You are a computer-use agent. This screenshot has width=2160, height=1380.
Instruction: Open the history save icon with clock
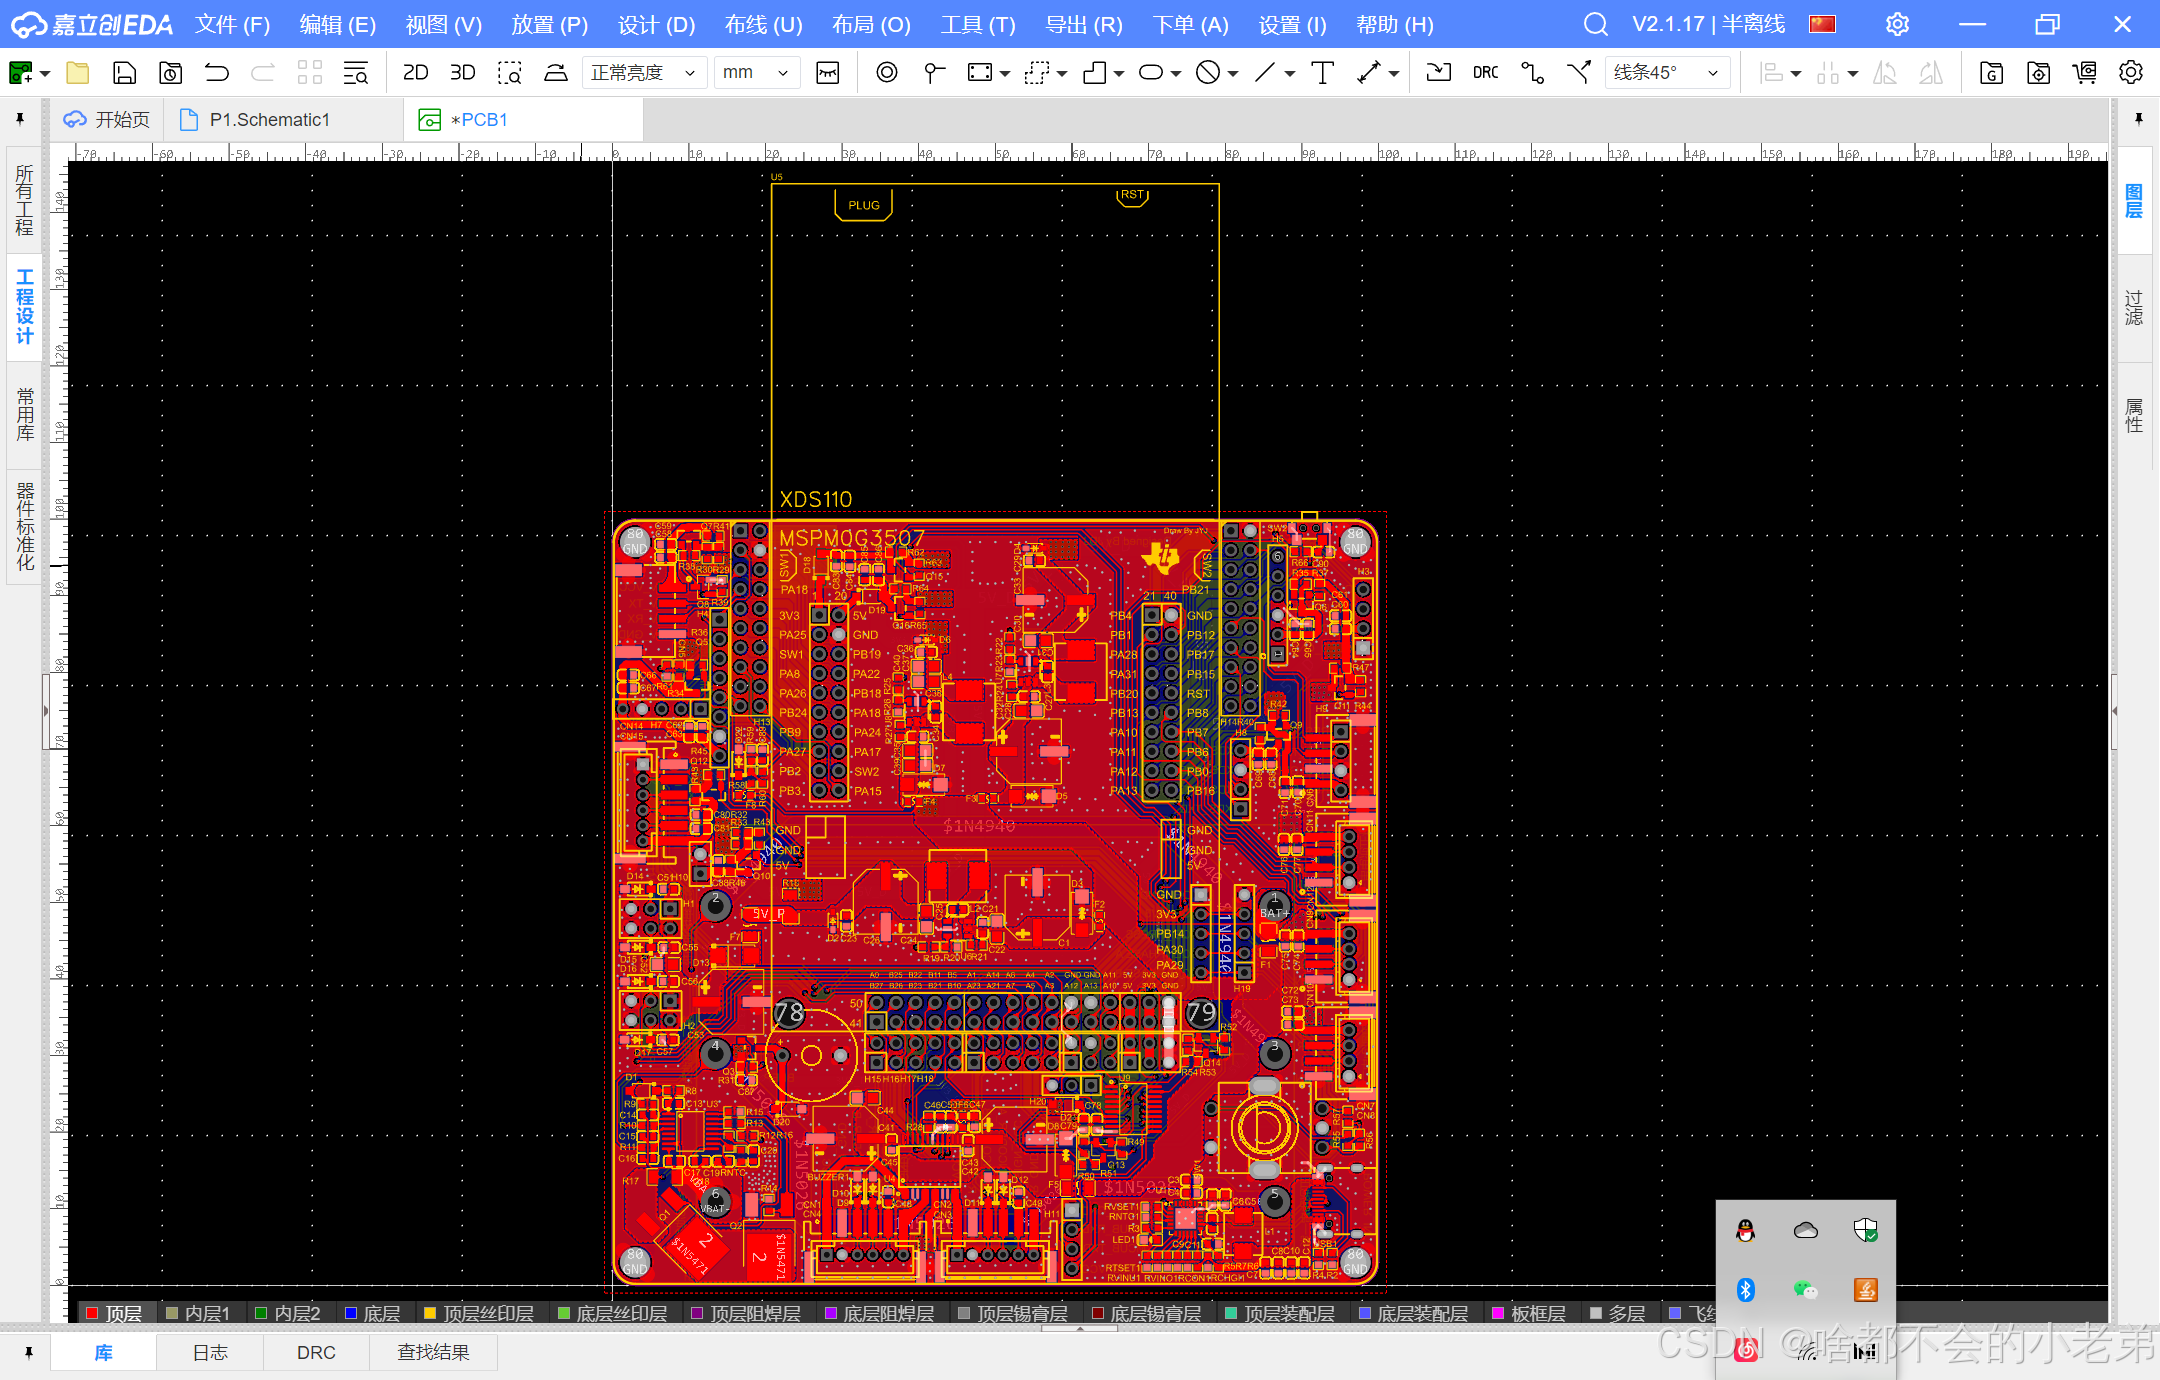point(171,72)
